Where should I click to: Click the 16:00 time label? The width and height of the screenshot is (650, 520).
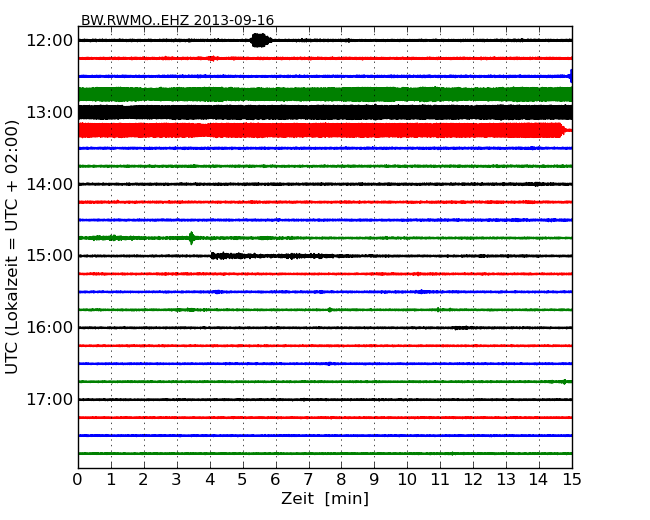click(49, 328)
